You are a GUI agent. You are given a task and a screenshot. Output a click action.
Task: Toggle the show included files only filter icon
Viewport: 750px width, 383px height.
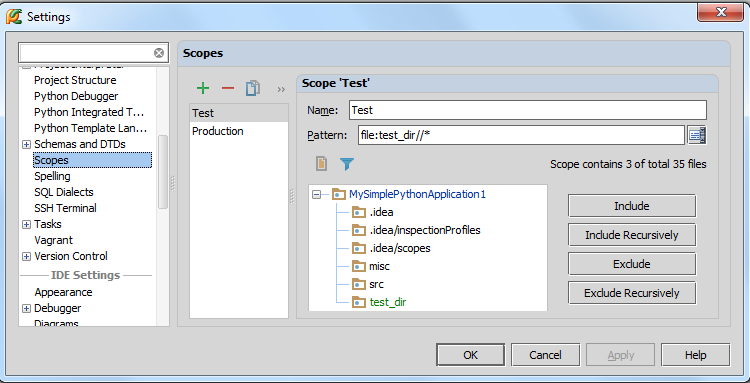pos(347,164)
